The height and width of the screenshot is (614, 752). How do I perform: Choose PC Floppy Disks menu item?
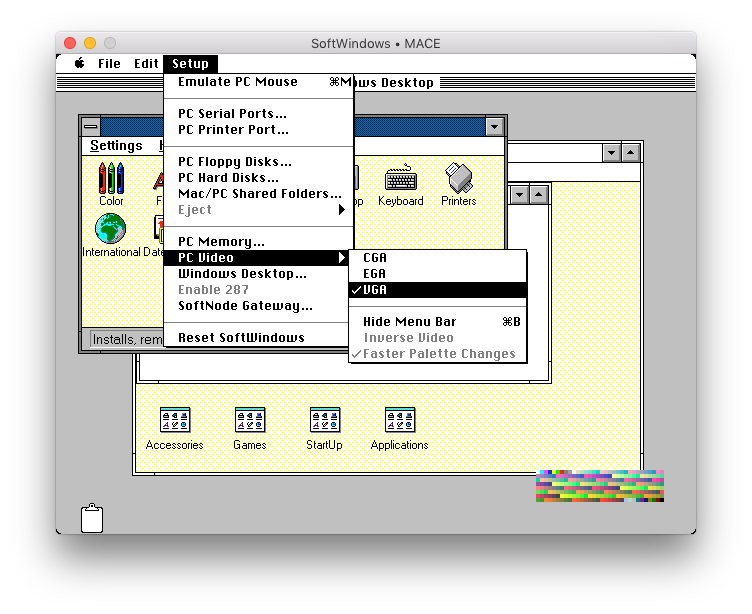259,162
